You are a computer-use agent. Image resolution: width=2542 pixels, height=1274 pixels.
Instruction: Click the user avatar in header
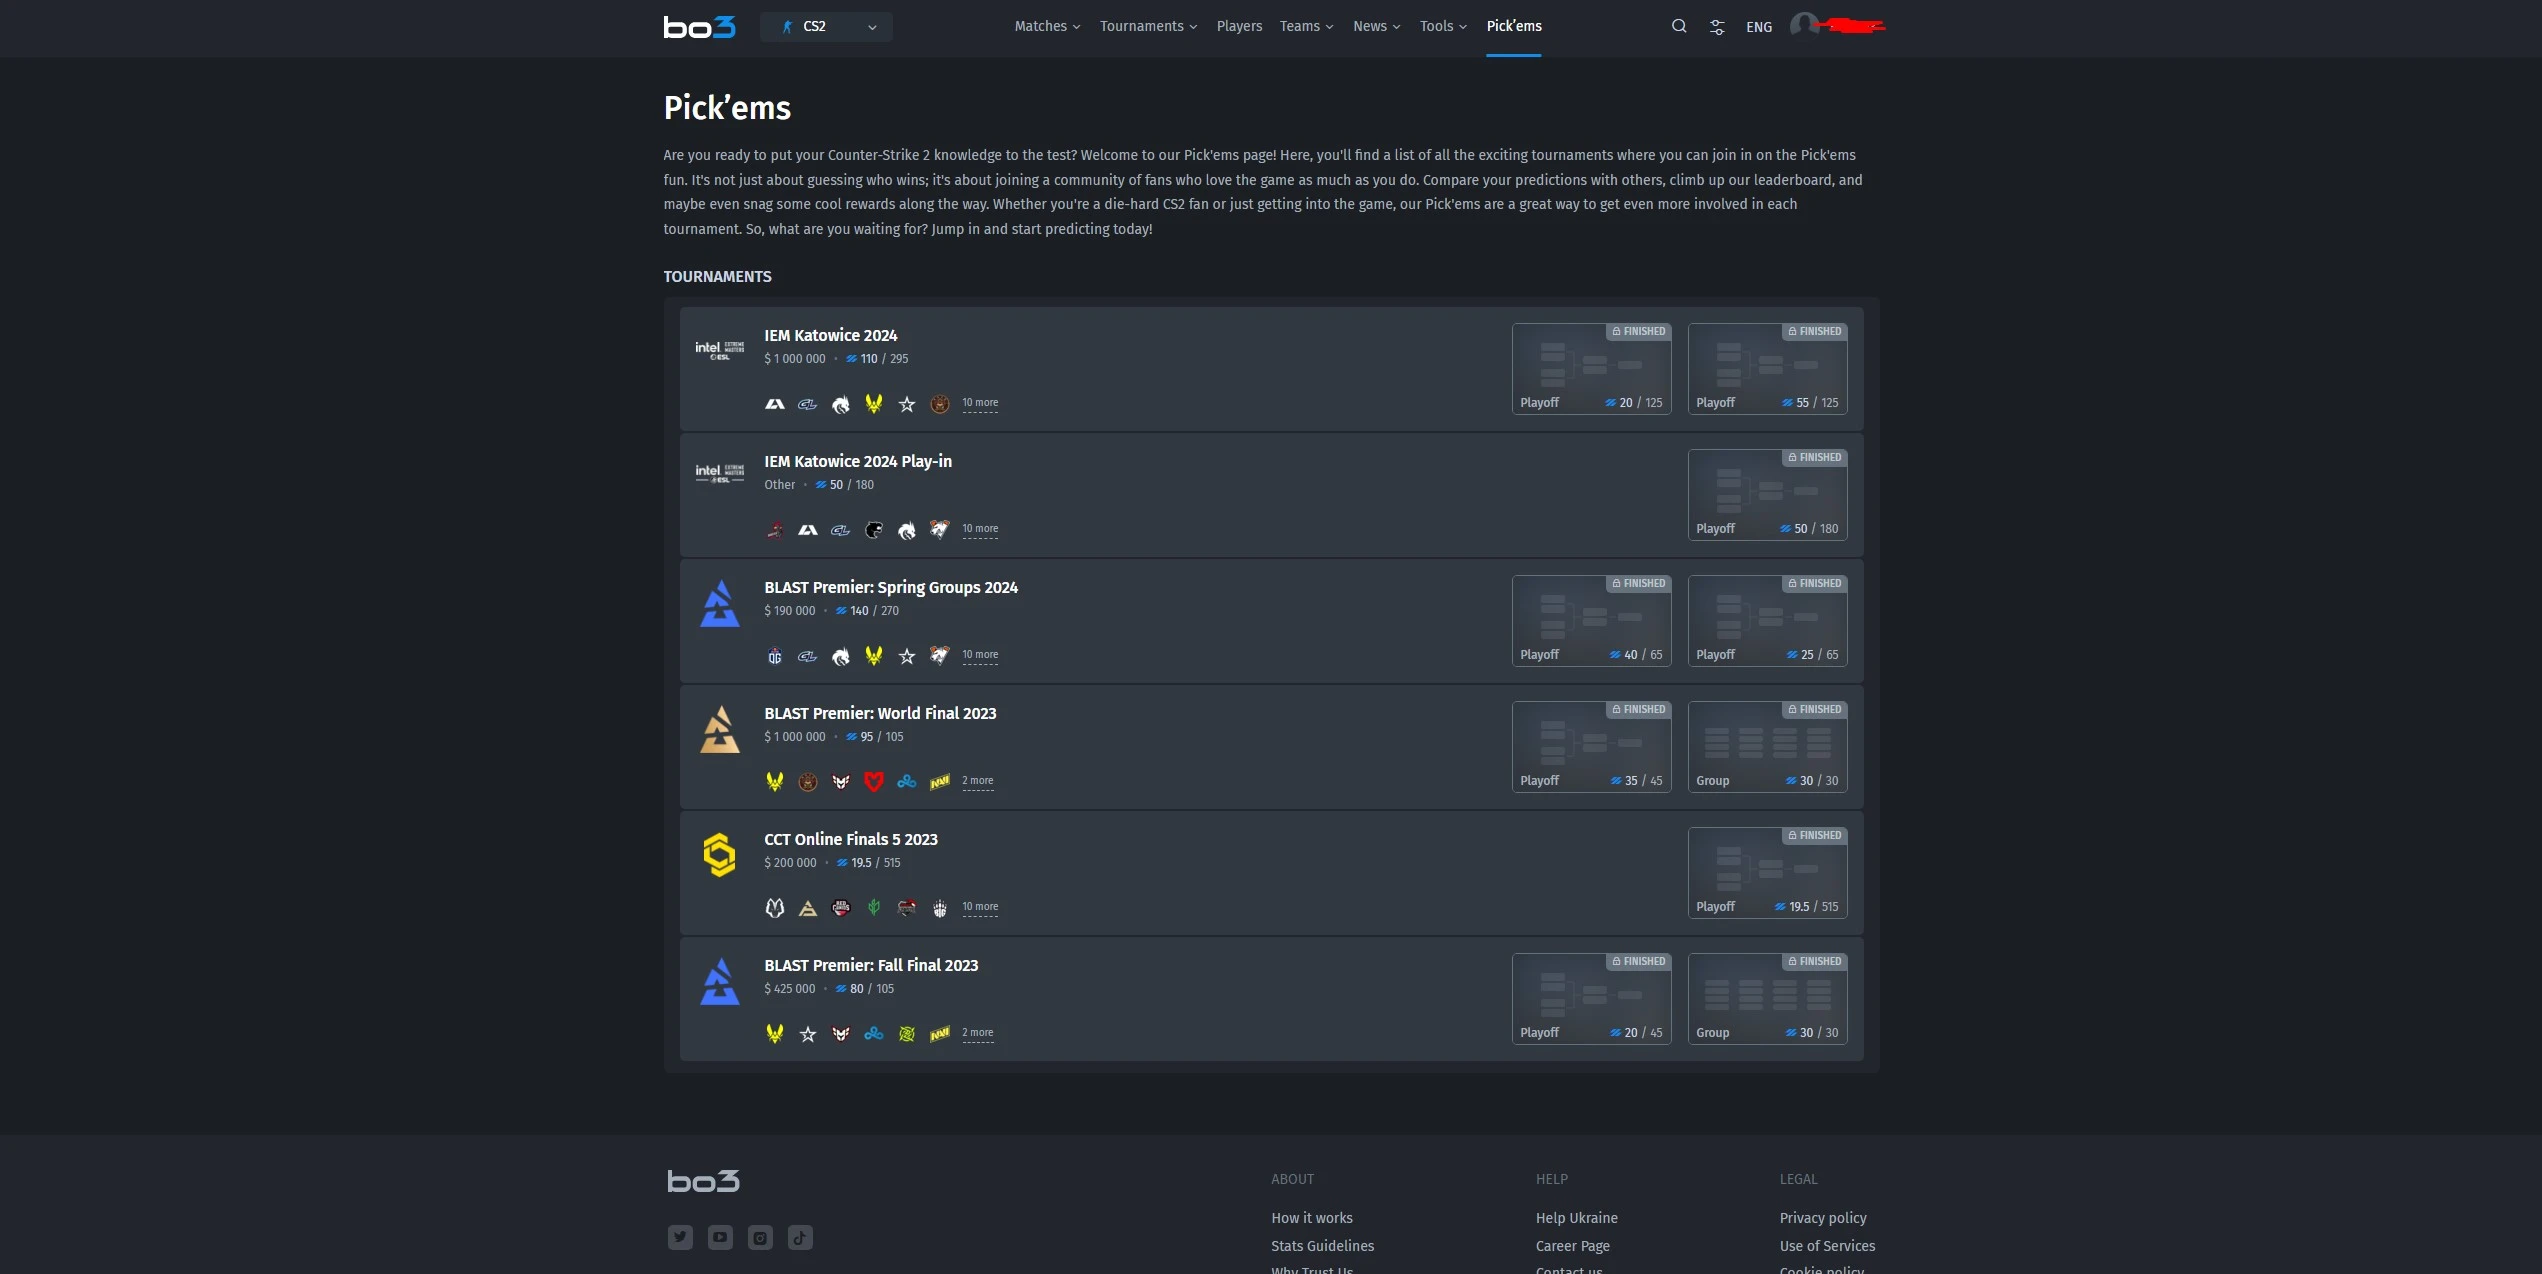1803,25
